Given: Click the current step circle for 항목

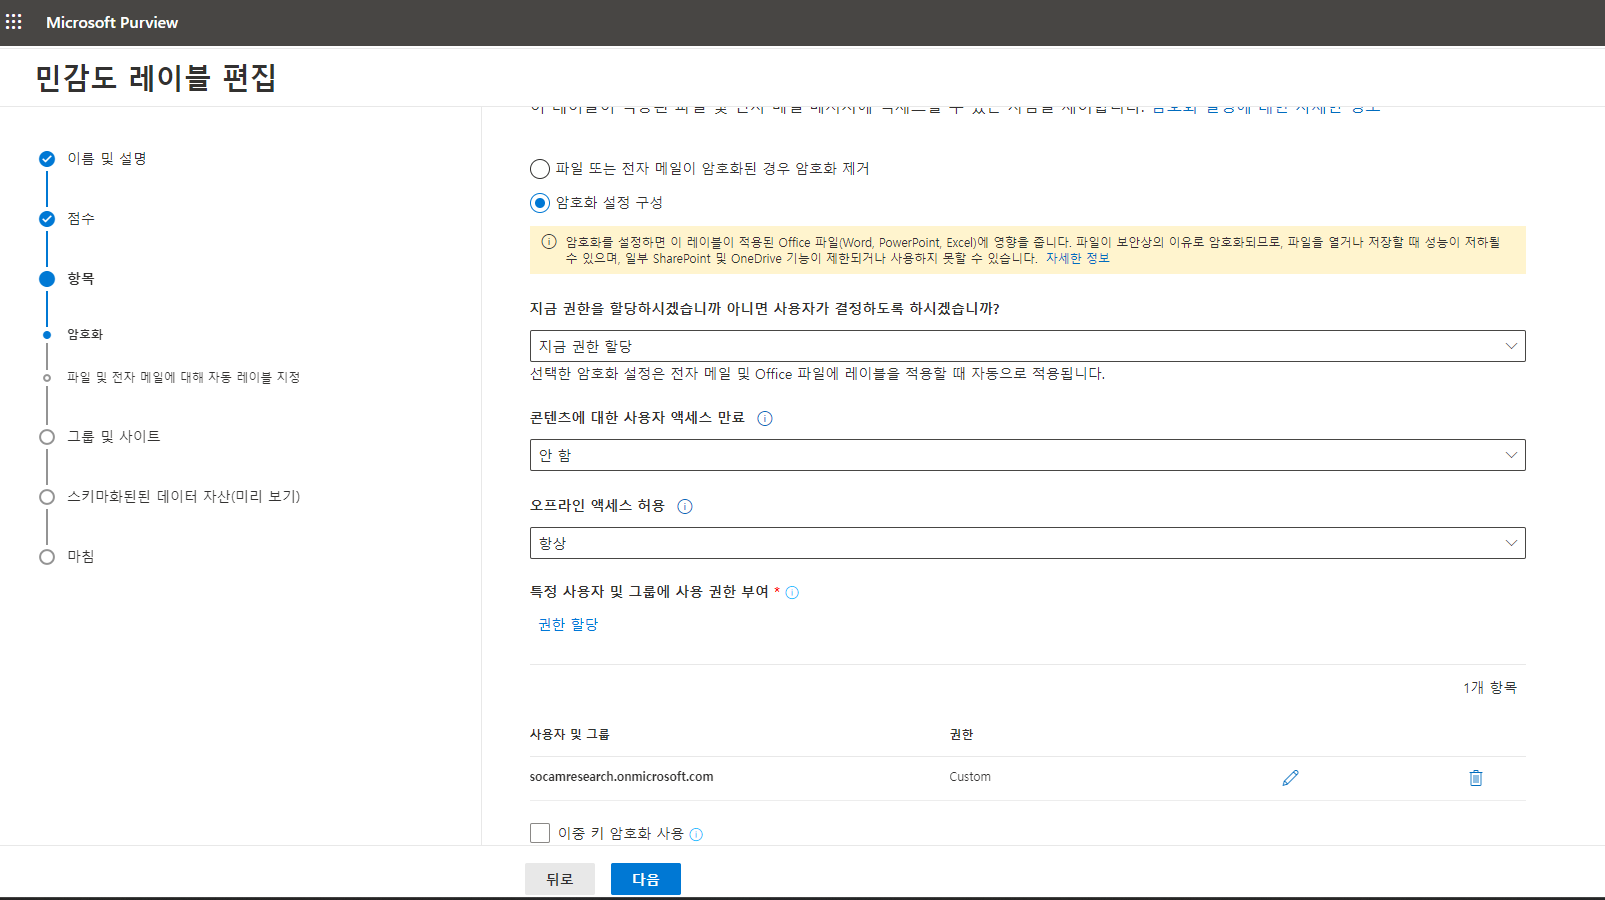Looking at the screenshot, I should coord(47,279).
